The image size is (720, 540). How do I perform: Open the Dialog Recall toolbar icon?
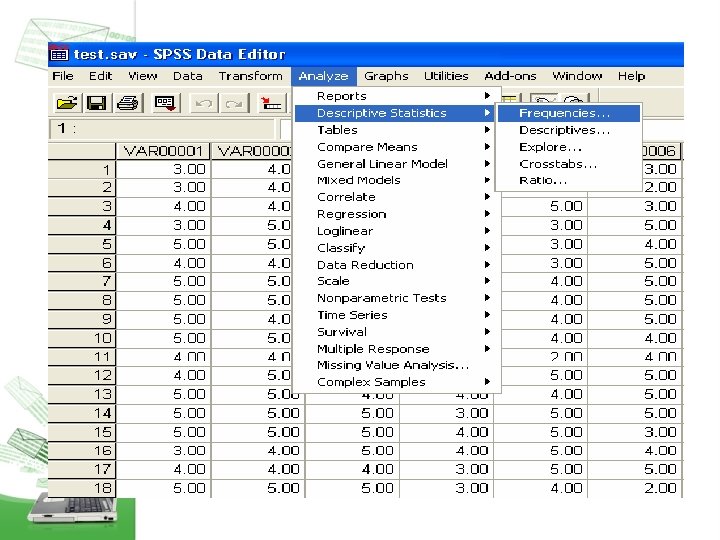165,103
